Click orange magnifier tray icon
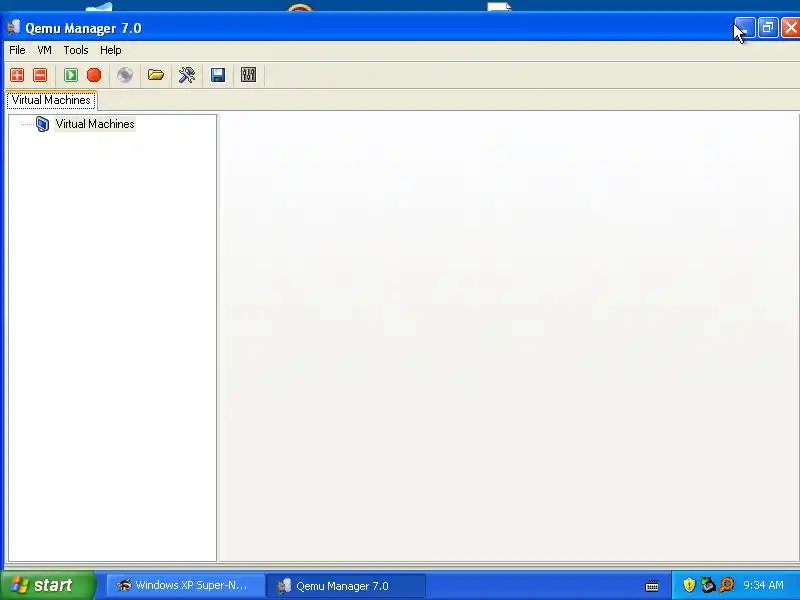Screen dimensions: 800x600 click(727, 585)
